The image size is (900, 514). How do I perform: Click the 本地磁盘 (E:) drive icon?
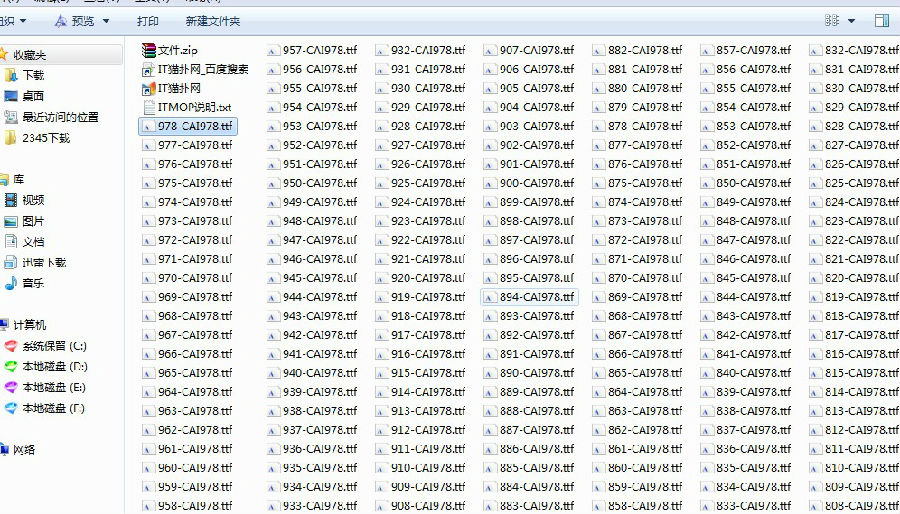click(11, 387)
